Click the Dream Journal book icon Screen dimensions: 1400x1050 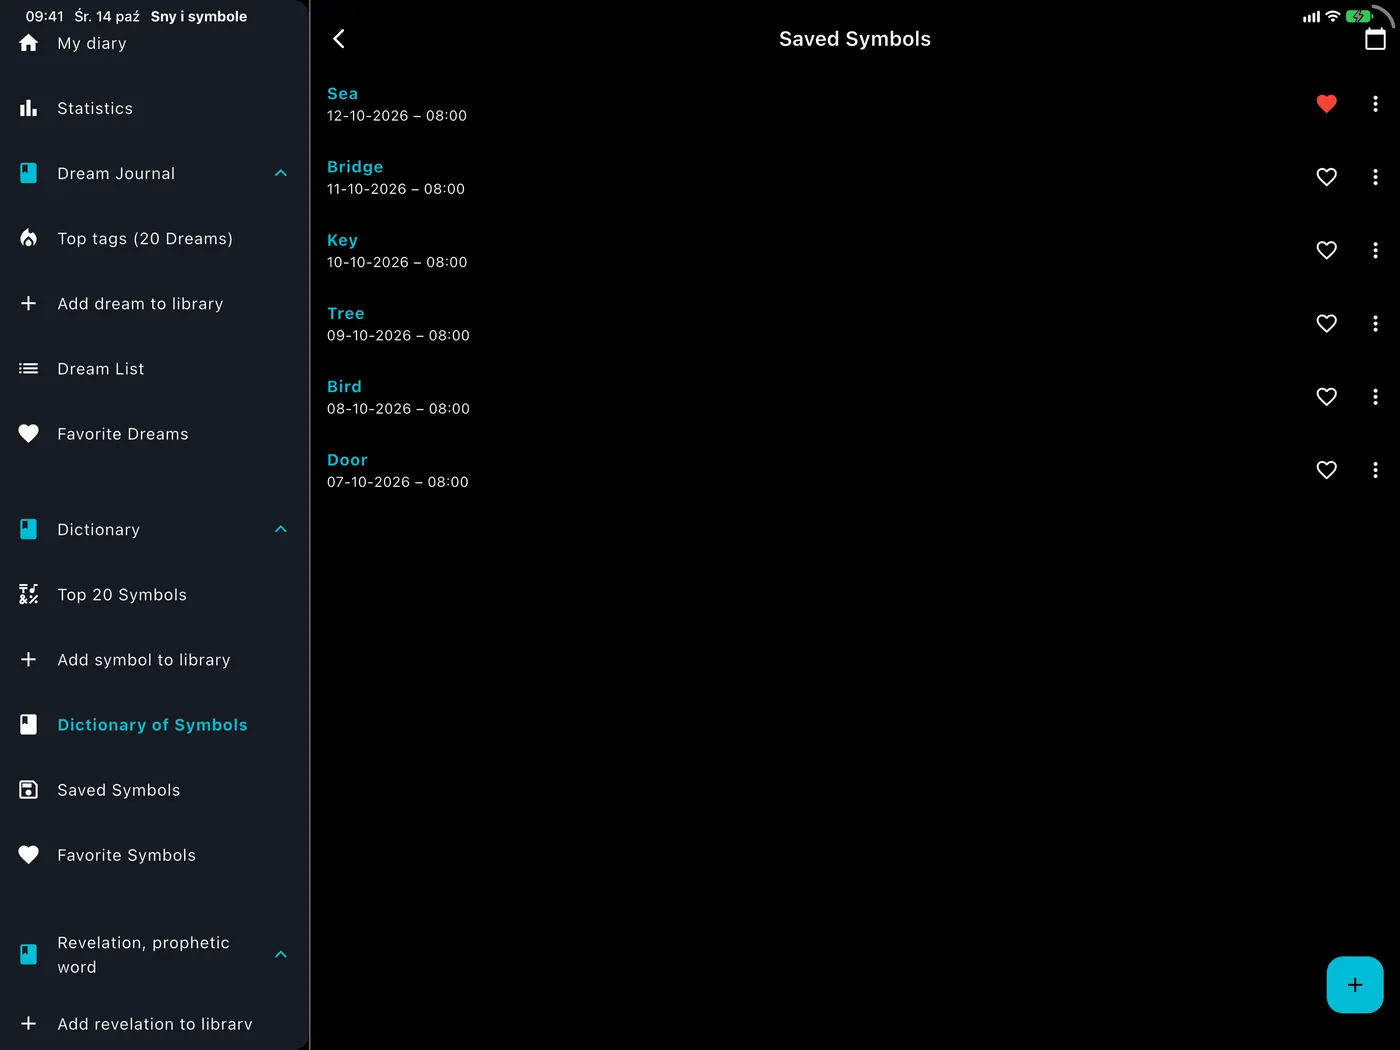pos(29,173)
